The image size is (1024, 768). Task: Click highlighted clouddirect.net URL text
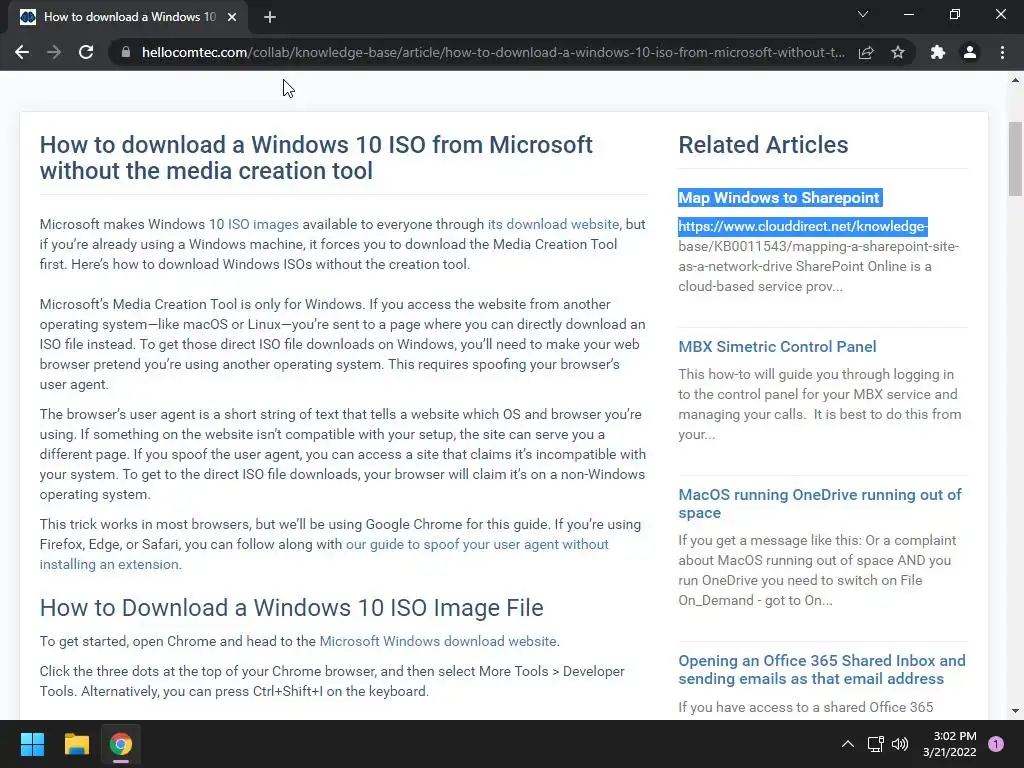pos(803,227)
